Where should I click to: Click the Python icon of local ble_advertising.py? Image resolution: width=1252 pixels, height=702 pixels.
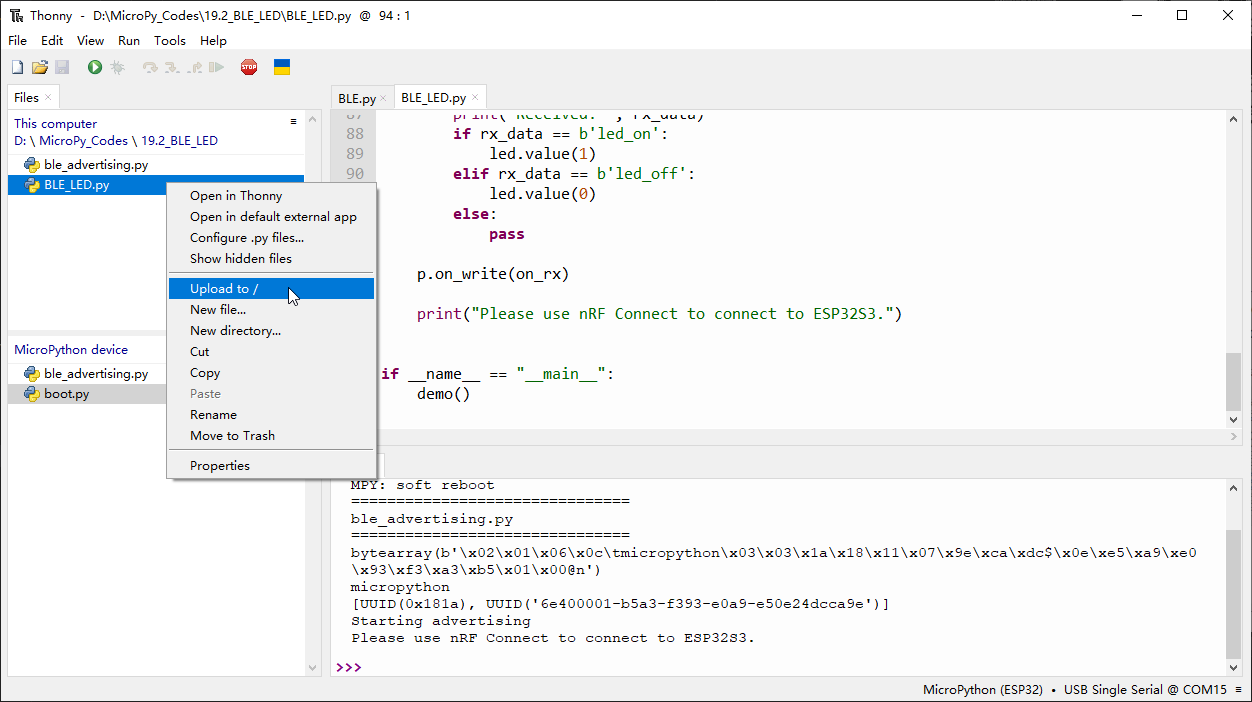[32, 165]
